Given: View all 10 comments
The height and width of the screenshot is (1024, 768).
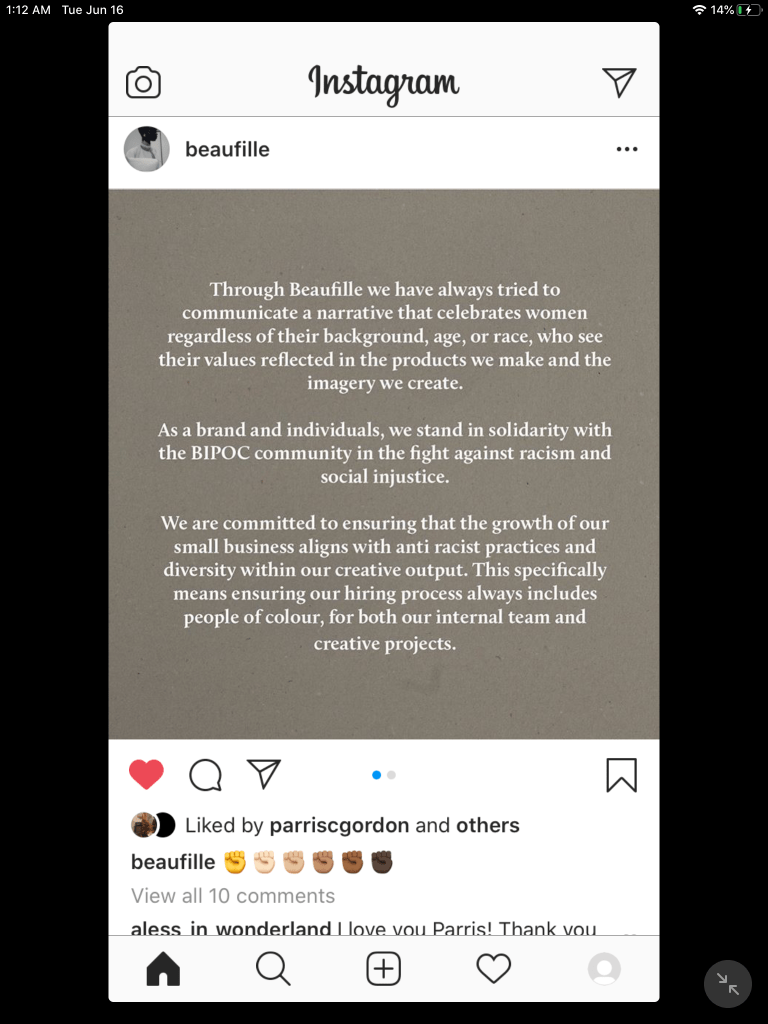Looking at the screenshot, I should point(233,896).
